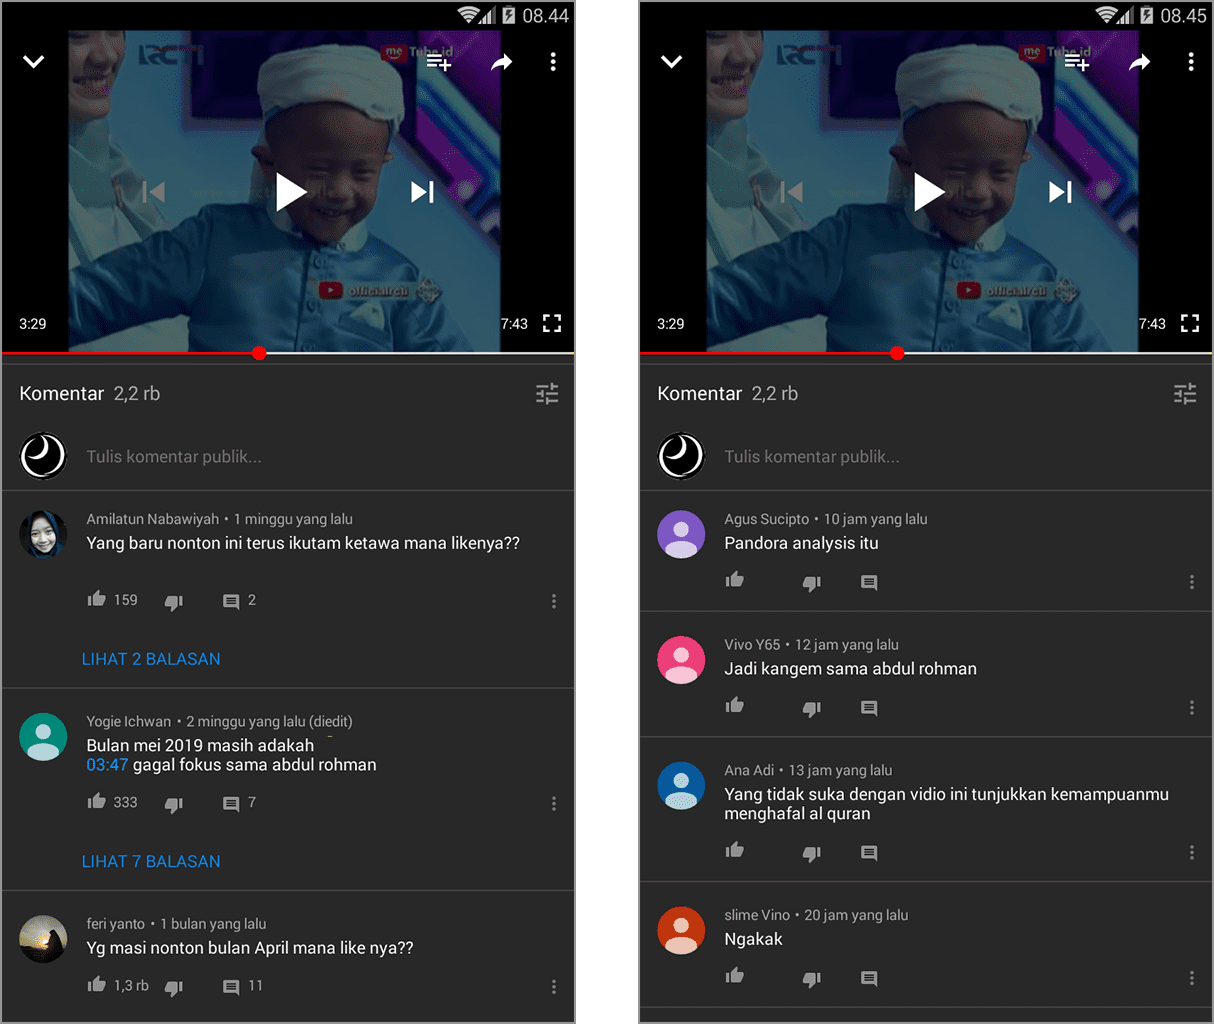1214x1024 pixels.
Task: Like feri yanto's comment
Action: tap(97, 985)
